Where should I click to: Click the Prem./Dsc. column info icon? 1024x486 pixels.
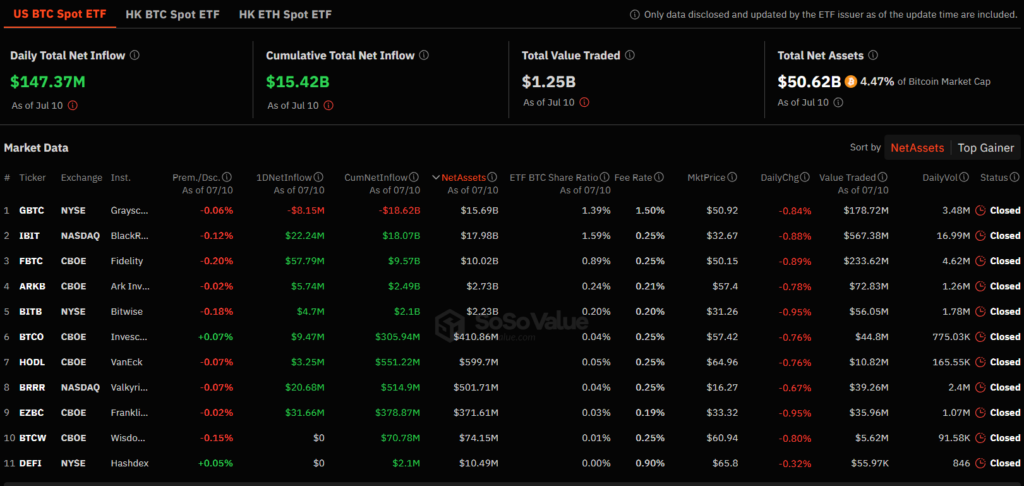pos(227,177)
